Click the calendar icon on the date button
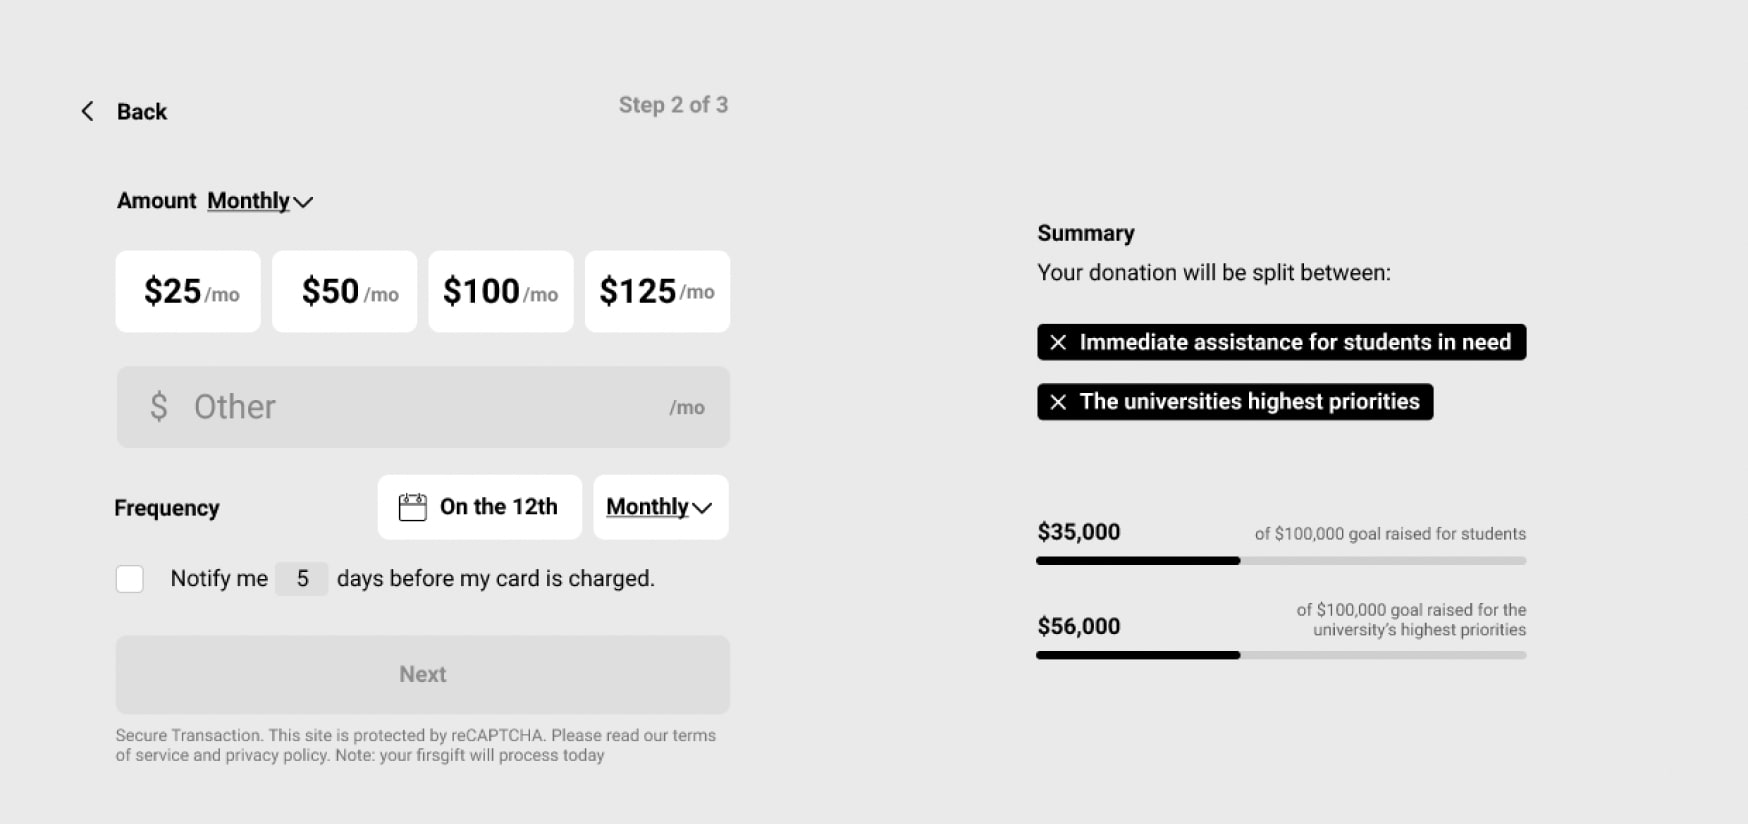 pos(412,507)
